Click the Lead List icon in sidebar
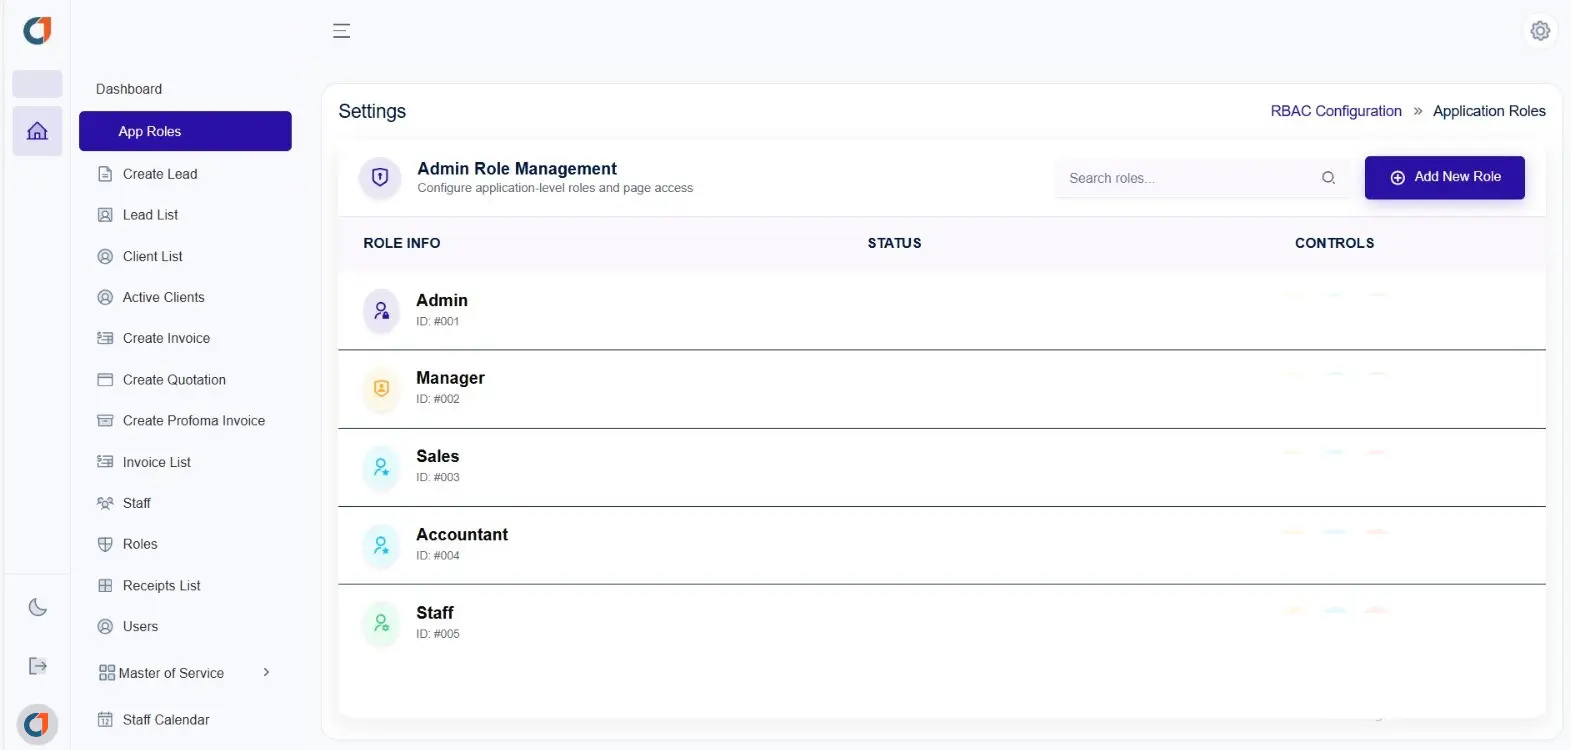The image size is (1571, 750). 105,215
